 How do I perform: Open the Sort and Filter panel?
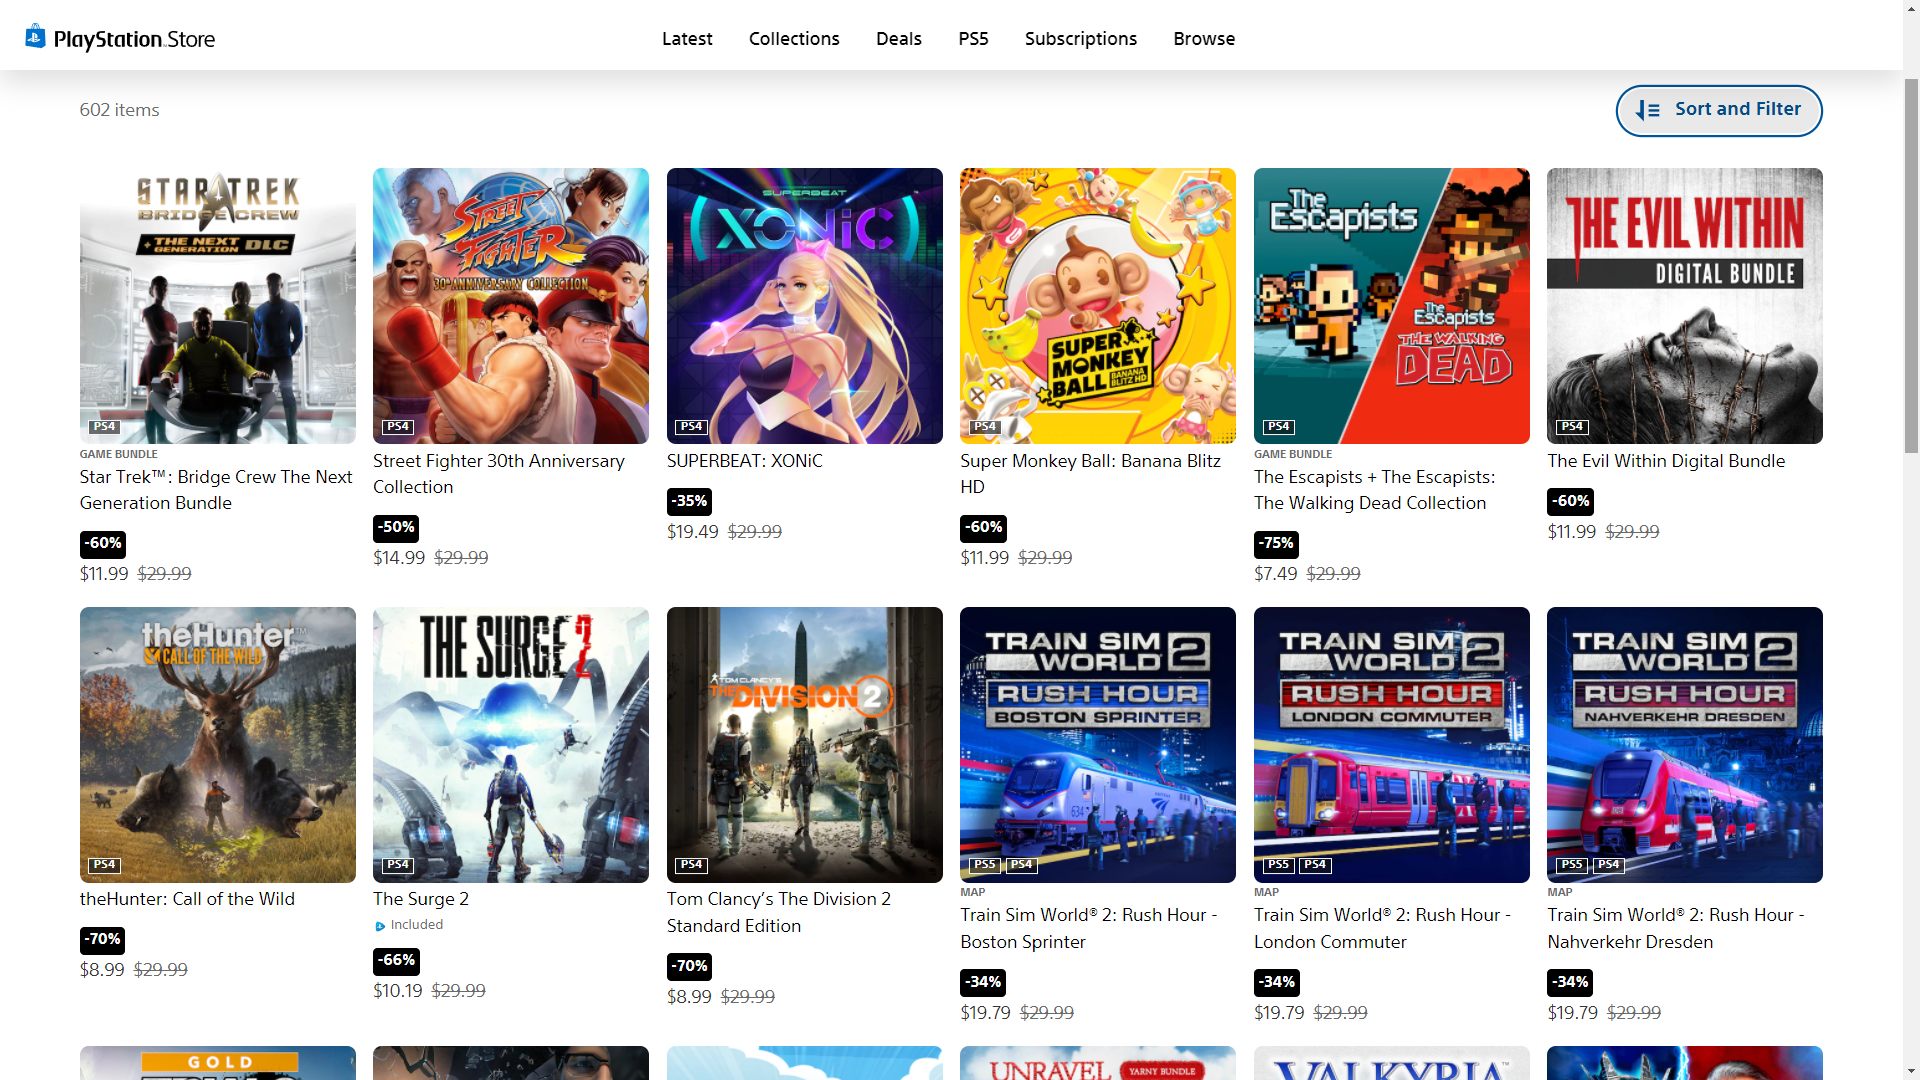pyautogui.click(x=1718, y=110)
